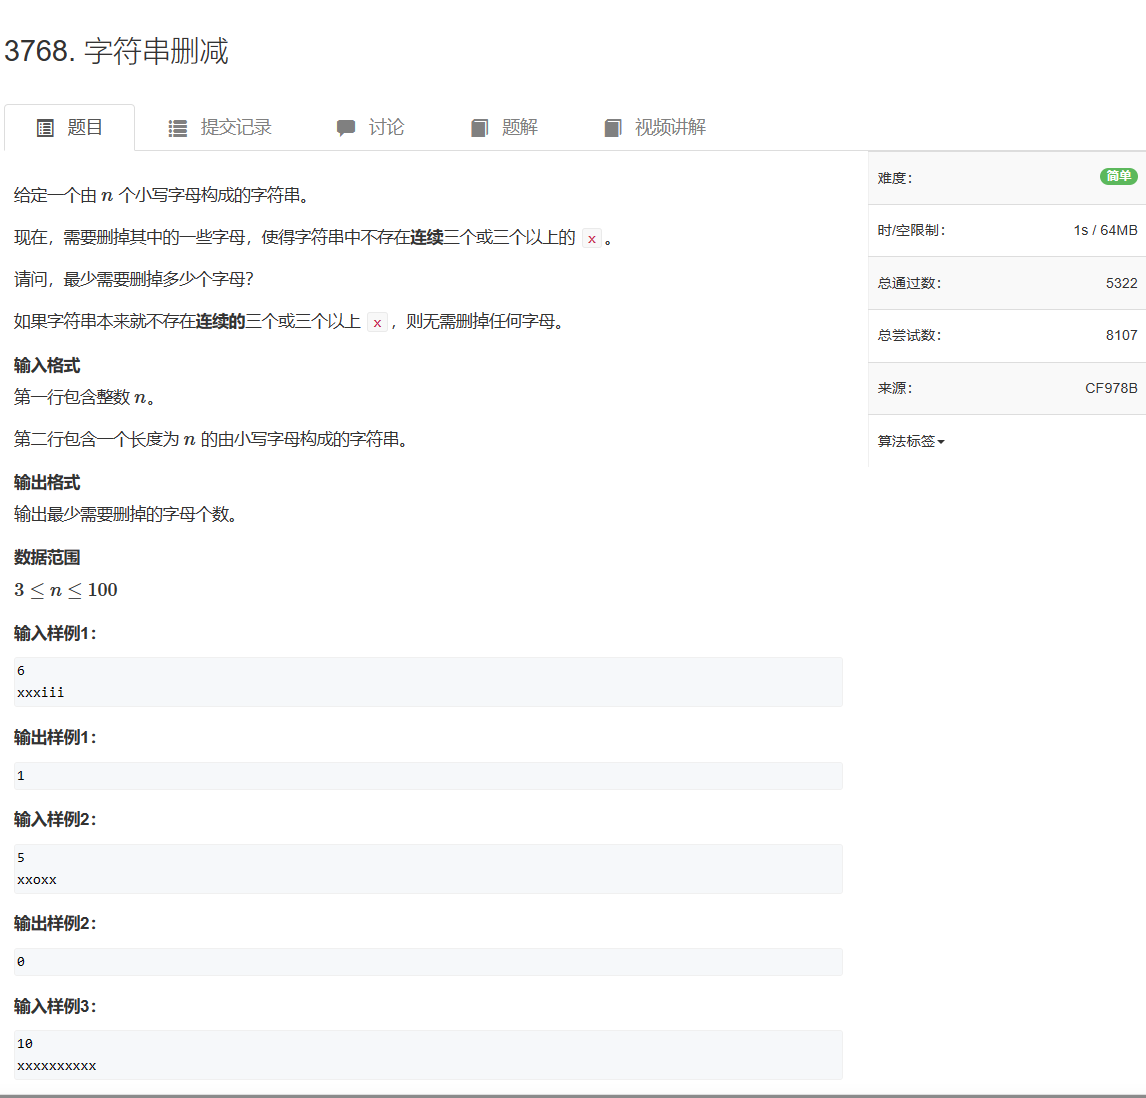Screen dimensions: 1146x1098
Task: Click the 输入样例3 code block
Action: (x=428, y=1055)
